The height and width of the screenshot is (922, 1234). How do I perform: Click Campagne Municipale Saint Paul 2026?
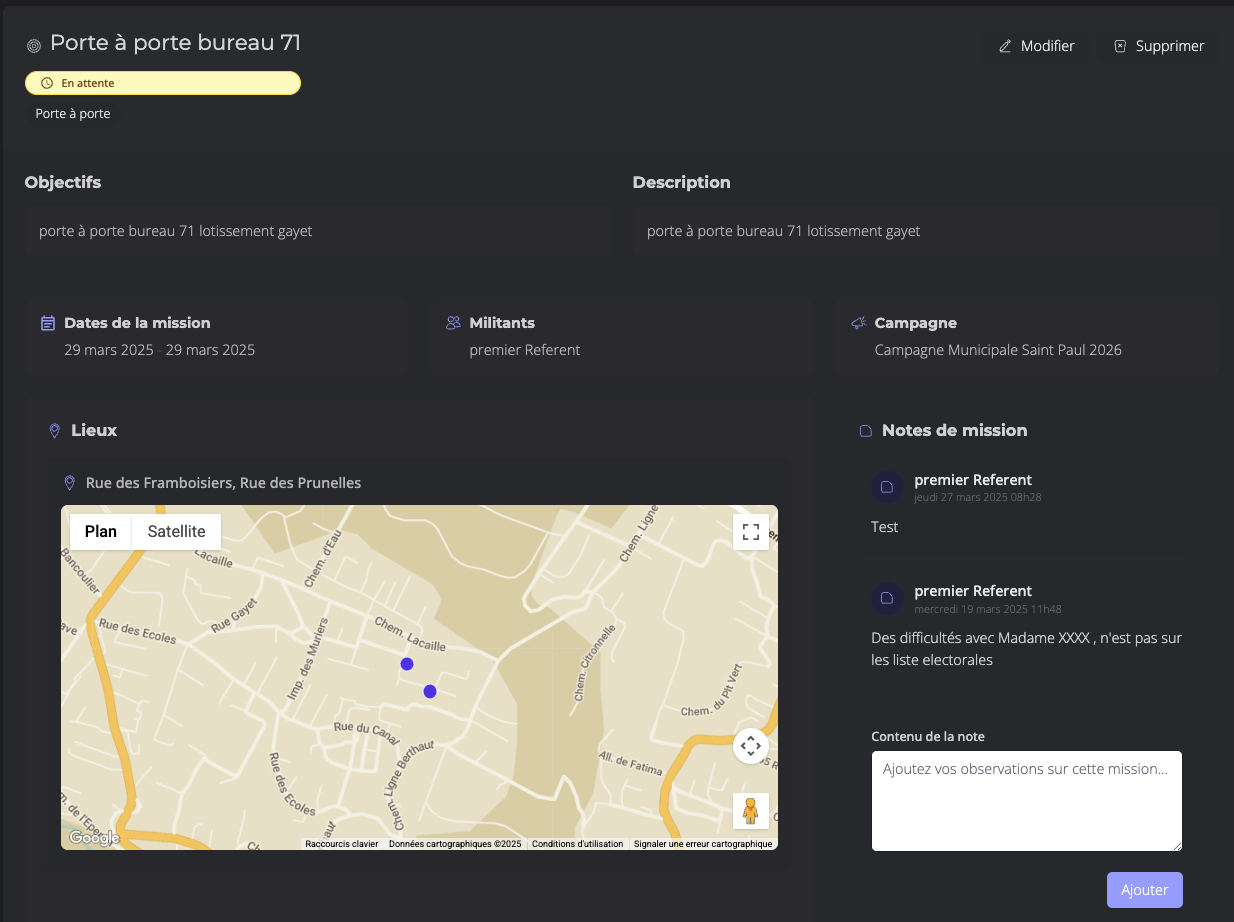(x=998, y=350)
